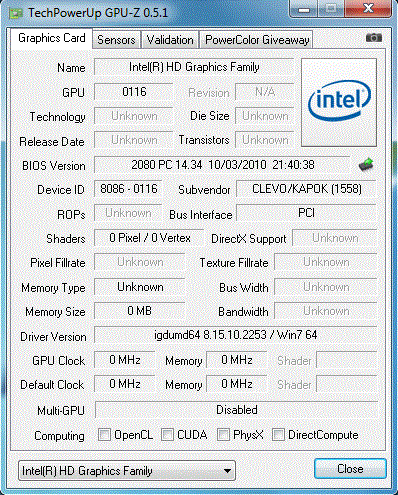Click the ROPs Unknown field

point(128,213)
